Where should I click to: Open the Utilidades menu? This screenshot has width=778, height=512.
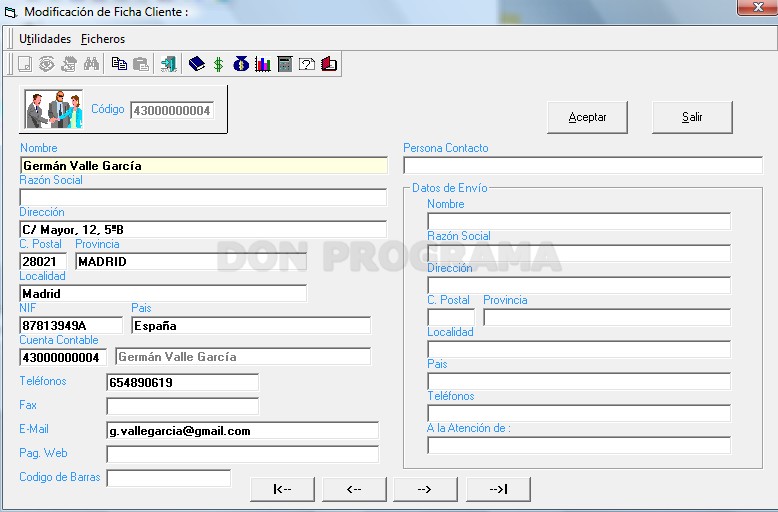point(45,39)
